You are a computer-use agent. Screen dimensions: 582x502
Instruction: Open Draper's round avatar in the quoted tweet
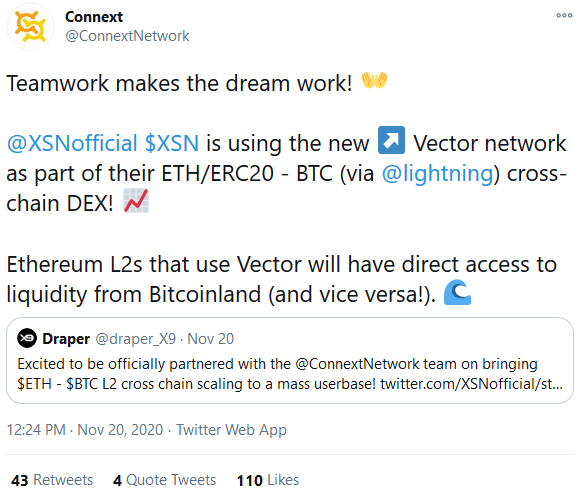tap(27, 338)
